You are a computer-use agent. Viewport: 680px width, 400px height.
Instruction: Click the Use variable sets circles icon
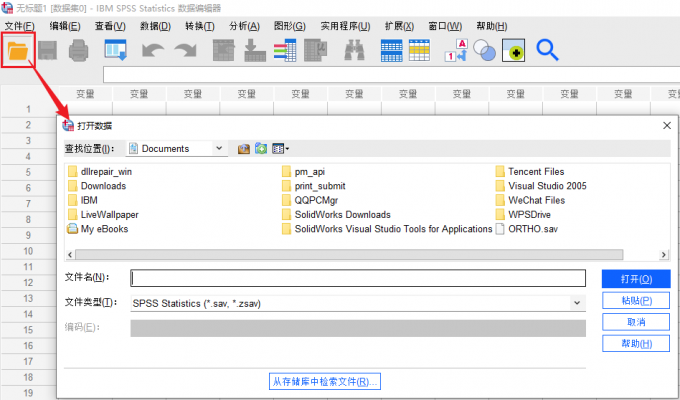point(484,50)
